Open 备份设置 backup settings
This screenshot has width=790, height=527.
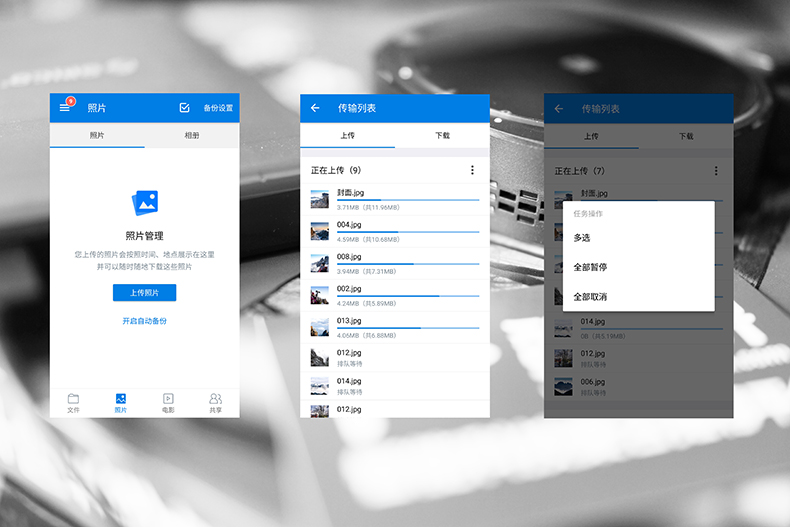click(218, 108)
